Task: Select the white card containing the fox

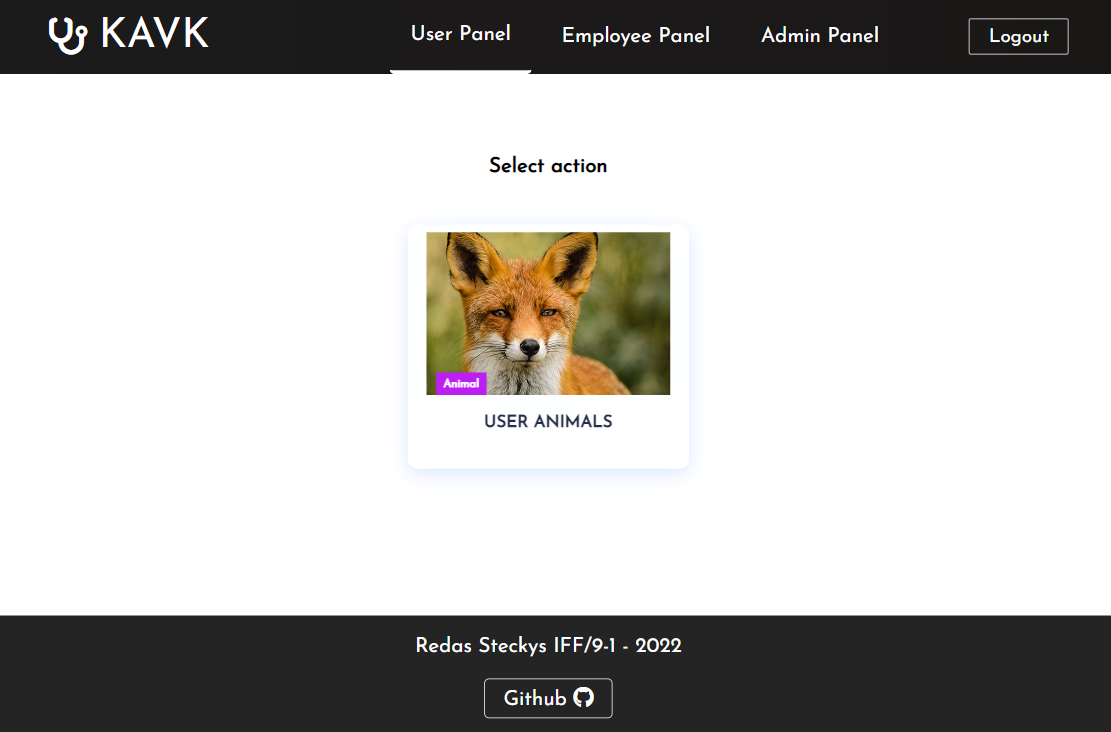Action: point(548,347)
